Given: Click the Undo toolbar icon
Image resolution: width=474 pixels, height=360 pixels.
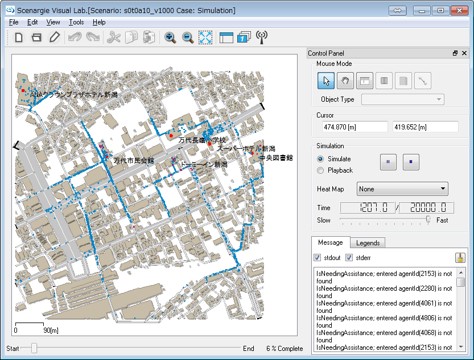Looking at the screenshot, I should click(75, 37).
